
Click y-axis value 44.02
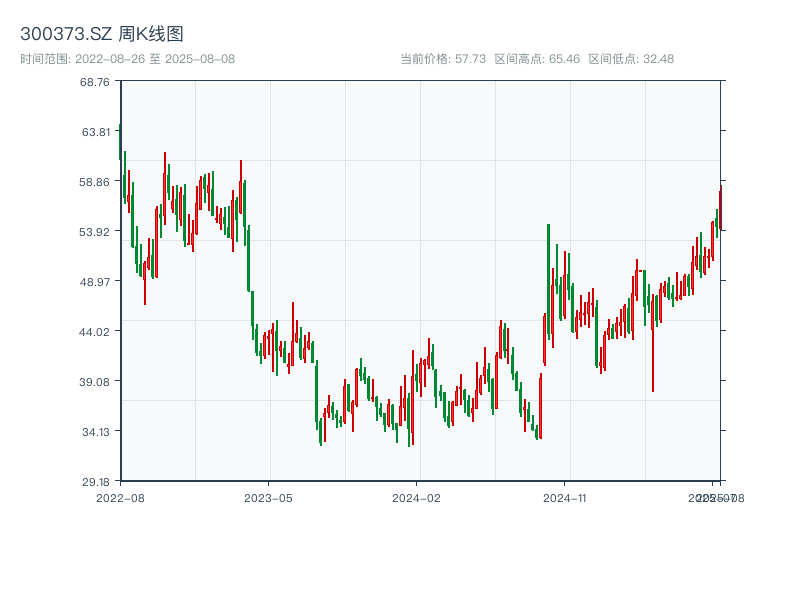[x=94, y=332]
